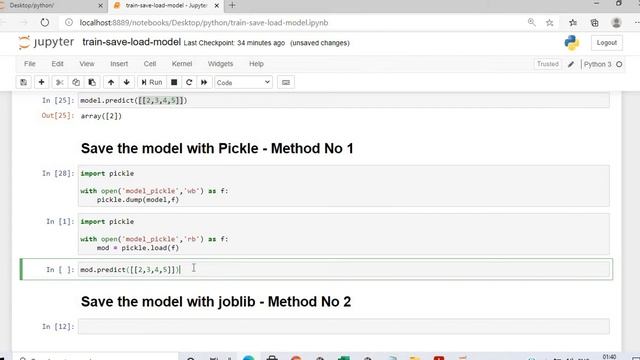Move selected cell up arrow
The image size is (640, 360).
[111, 82]
